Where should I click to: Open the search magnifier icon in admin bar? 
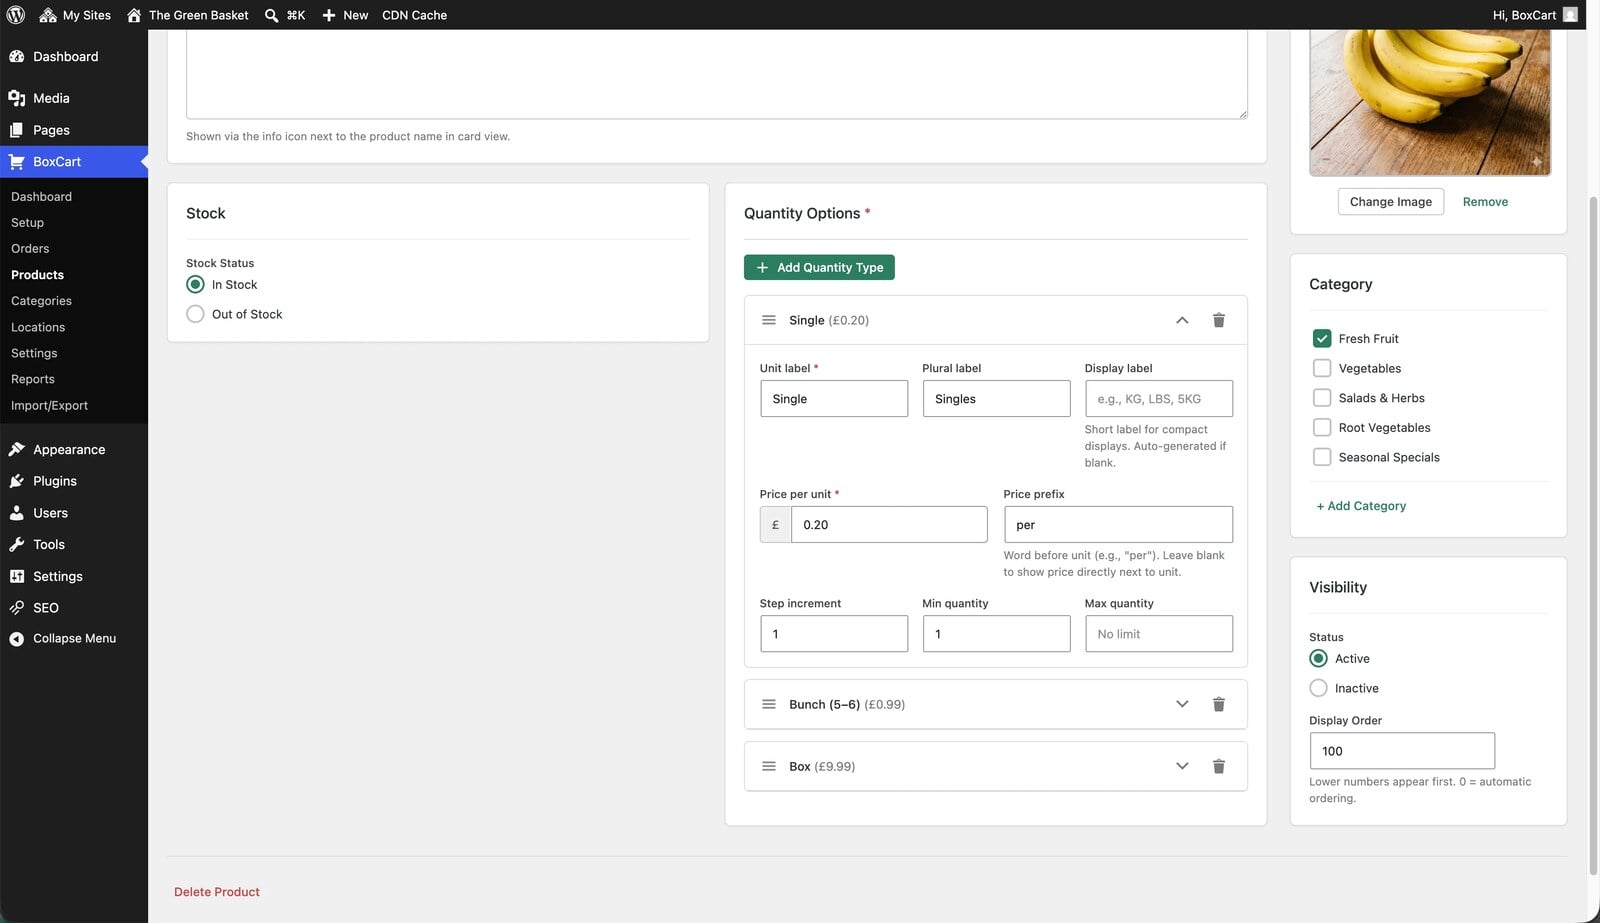(x=271, y=15)
